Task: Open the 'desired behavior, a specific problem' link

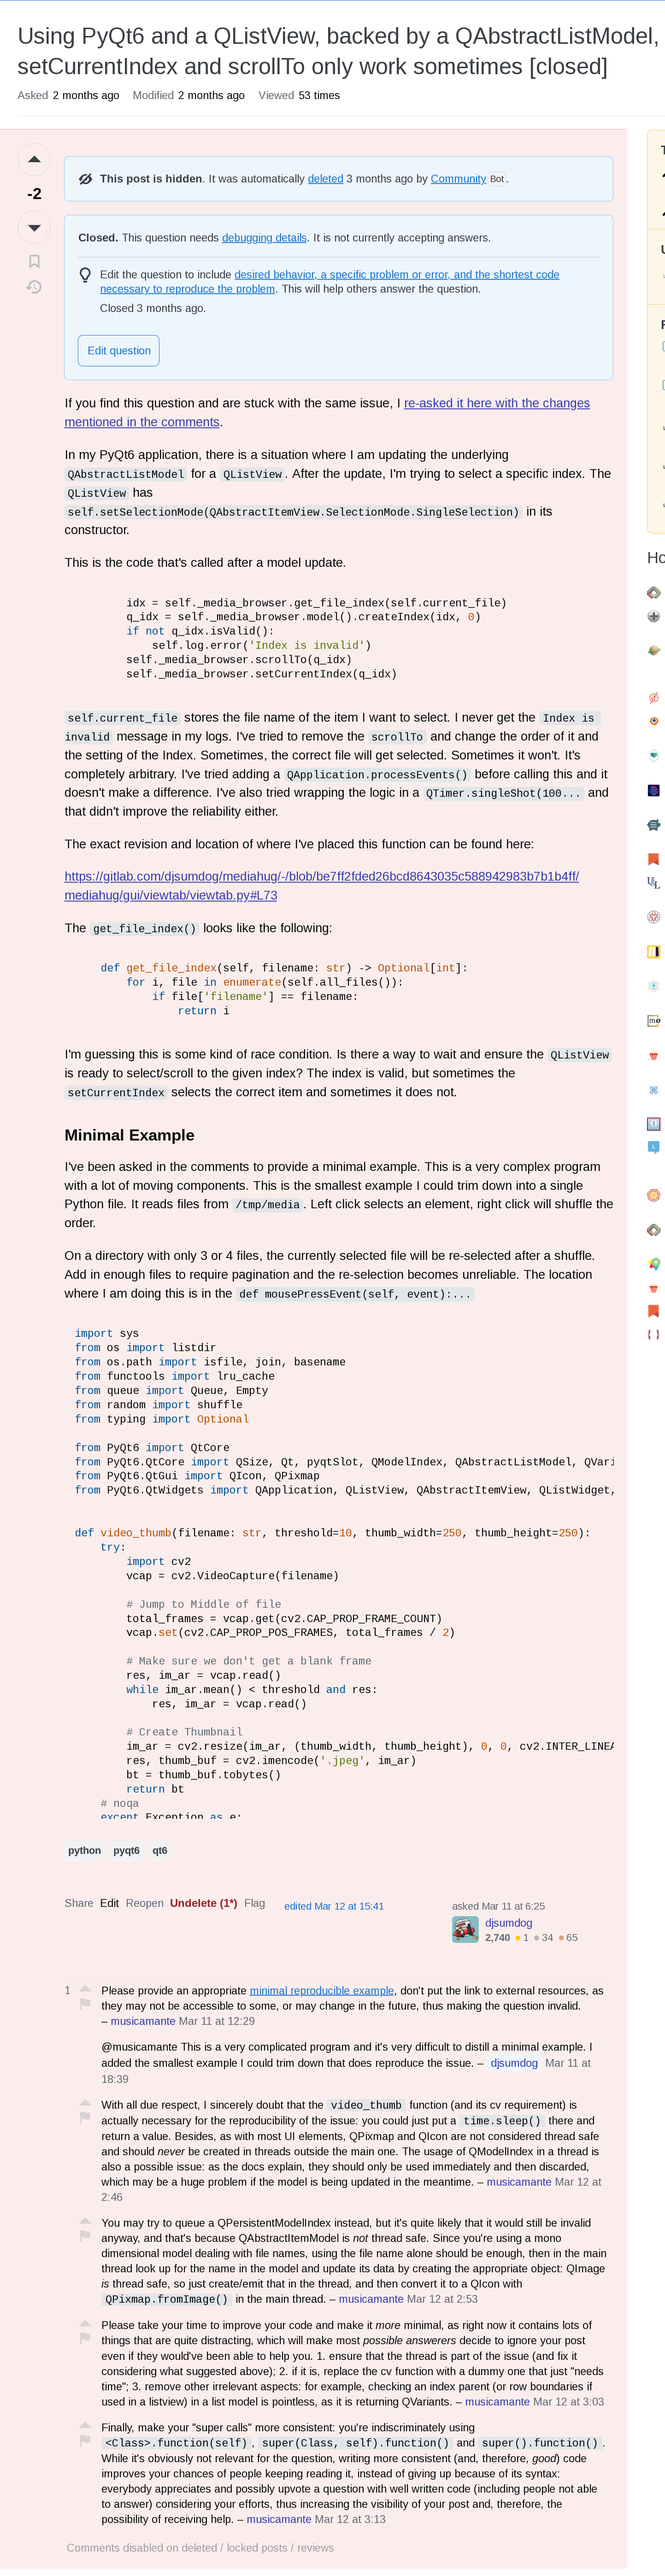Action: (329, 282)
